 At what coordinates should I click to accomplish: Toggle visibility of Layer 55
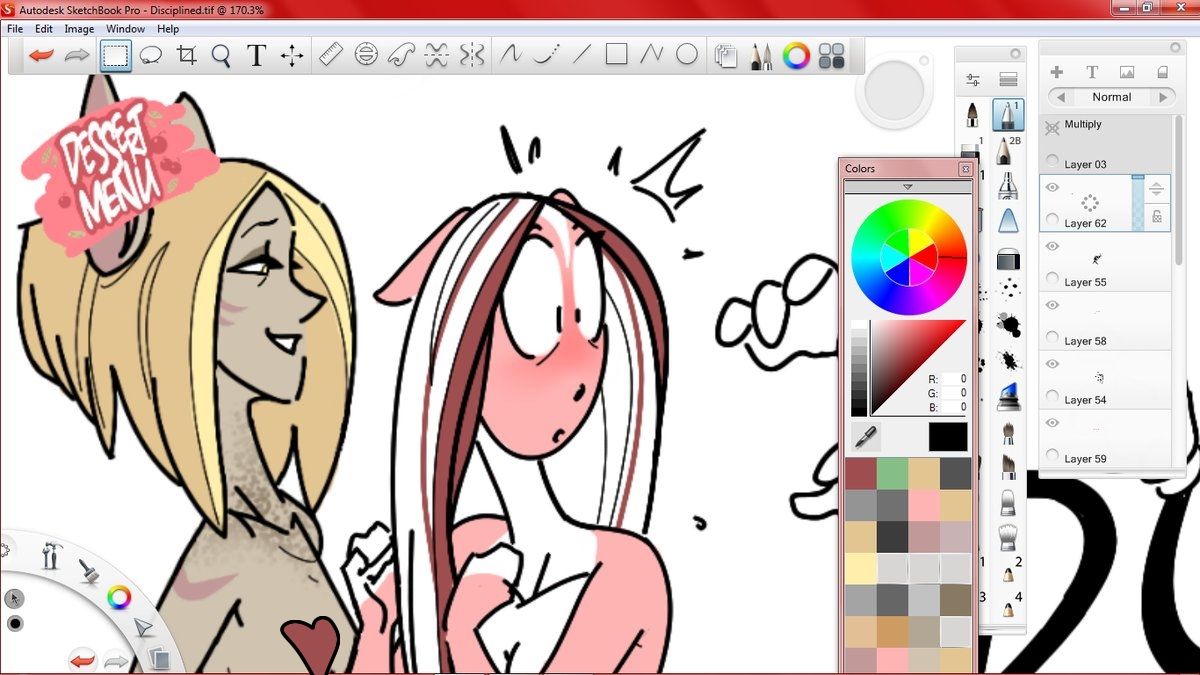pyautogui.click(x=1052, y=246)
